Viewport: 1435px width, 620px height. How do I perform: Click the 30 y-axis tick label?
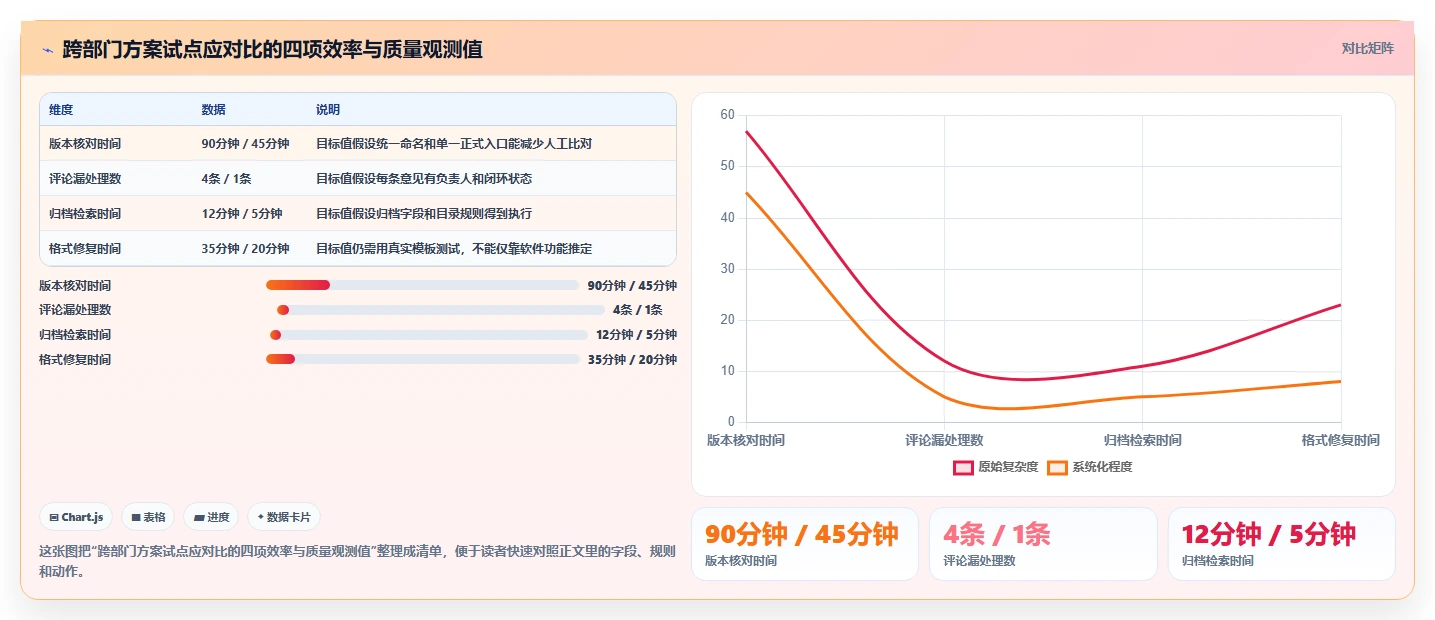[727, 269]
